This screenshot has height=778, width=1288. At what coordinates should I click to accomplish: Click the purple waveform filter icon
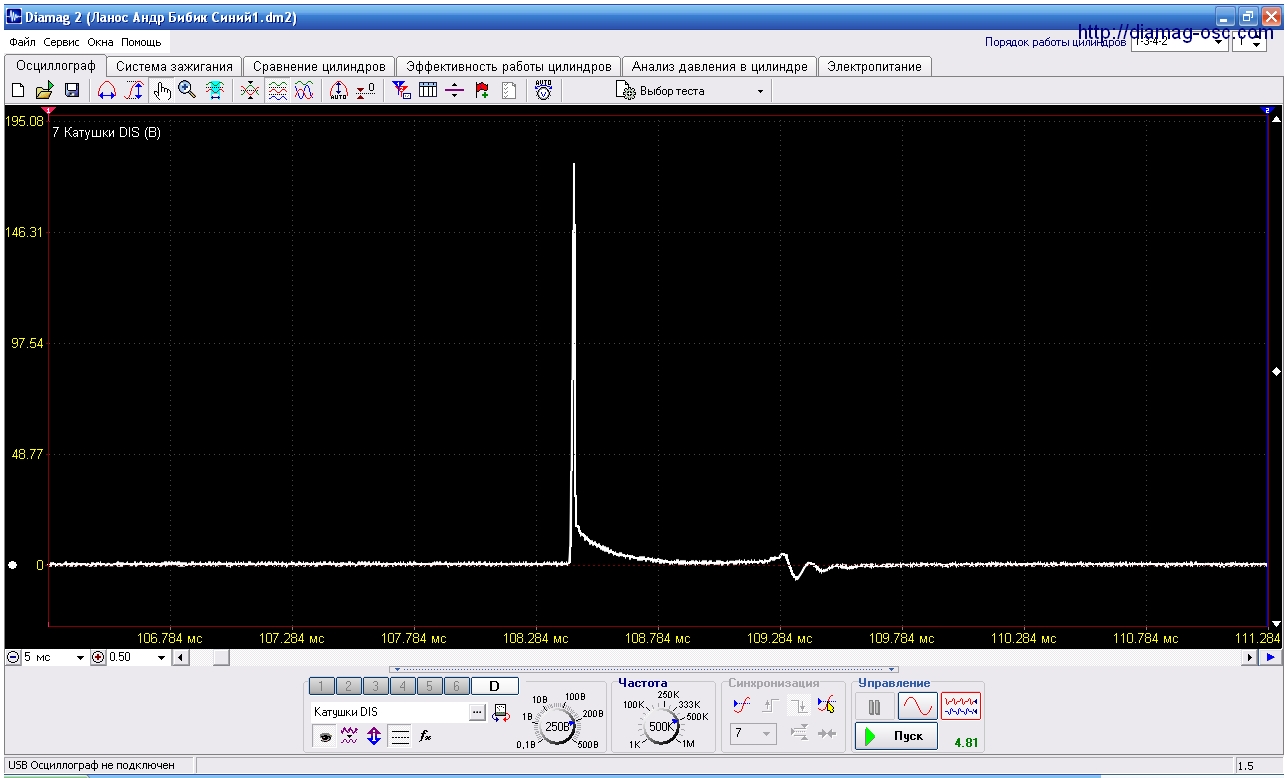(349, 736)
